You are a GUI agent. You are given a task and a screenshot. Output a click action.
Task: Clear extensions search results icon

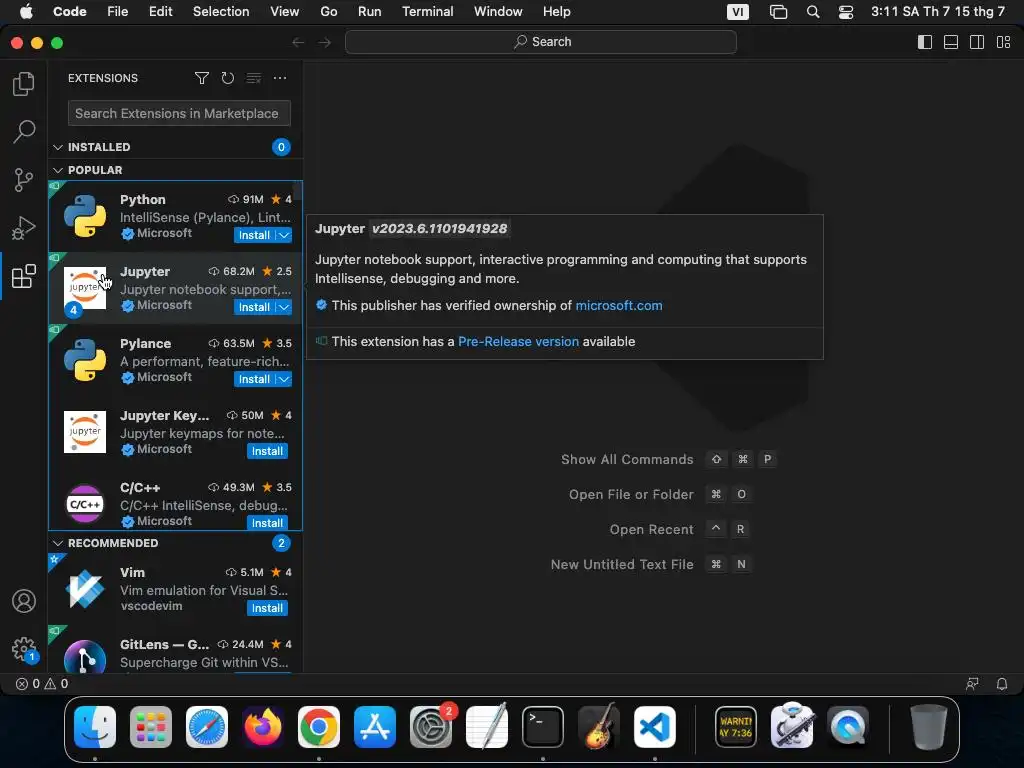coord(253,78)
